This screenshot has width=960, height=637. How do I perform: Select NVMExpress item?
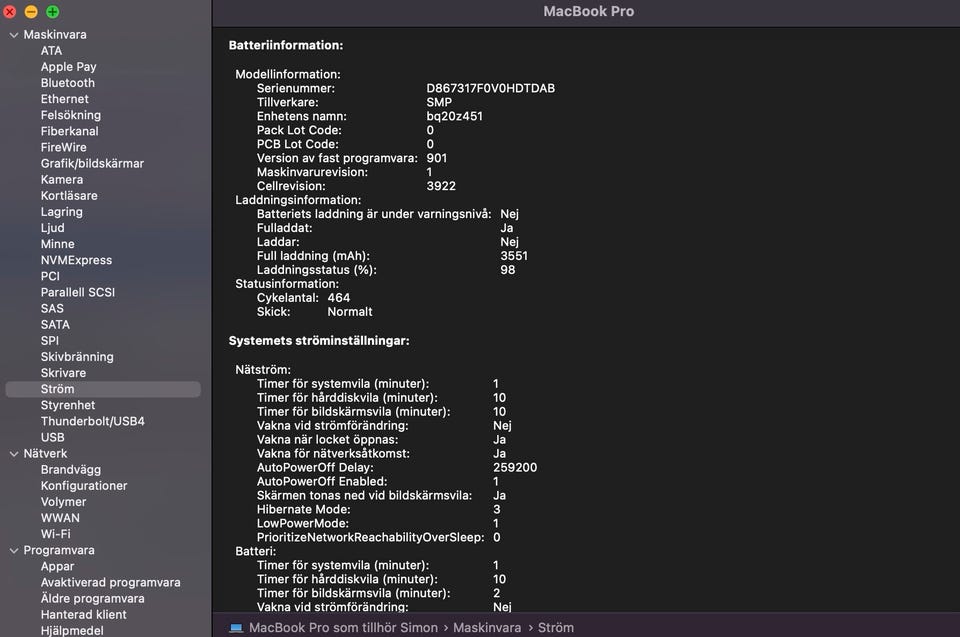point(77,260)
